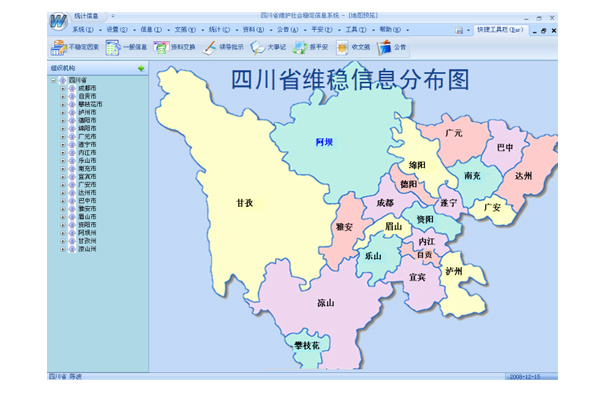This screenshot has height=397, width=609.
Task: Click the round W application logo button
Action: tap(58, 21)
